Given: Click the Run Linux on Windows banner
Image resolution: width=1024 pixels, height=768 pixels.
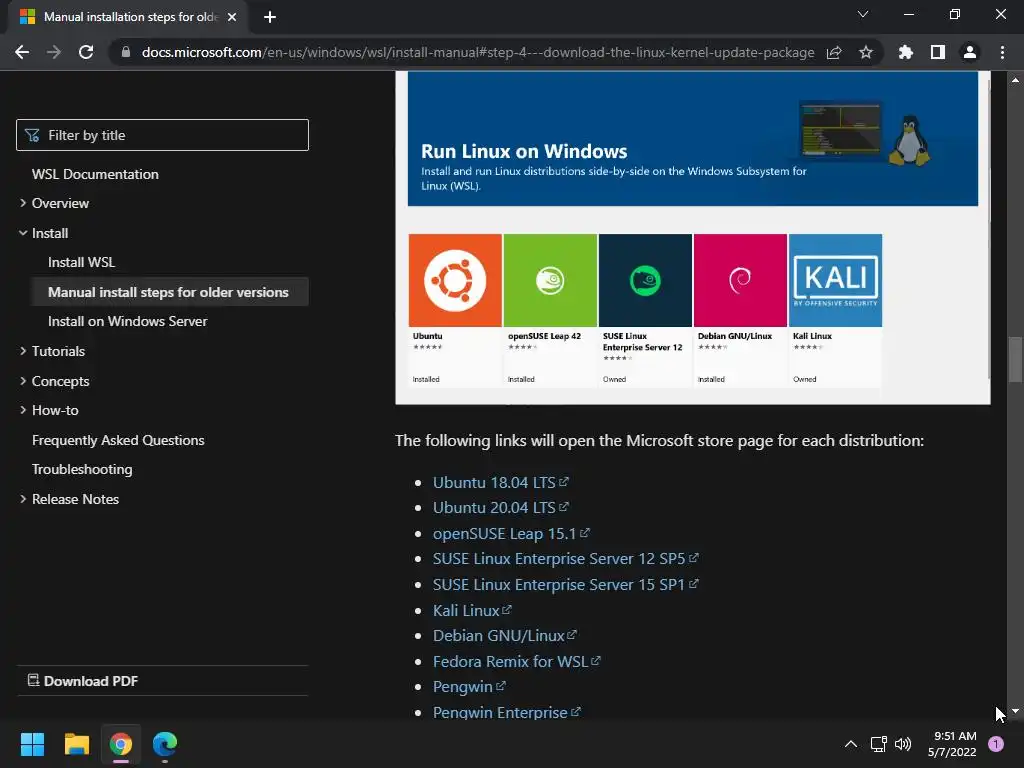Looking at the screenshot, I should pyautogui.click(x=693, y=139).
